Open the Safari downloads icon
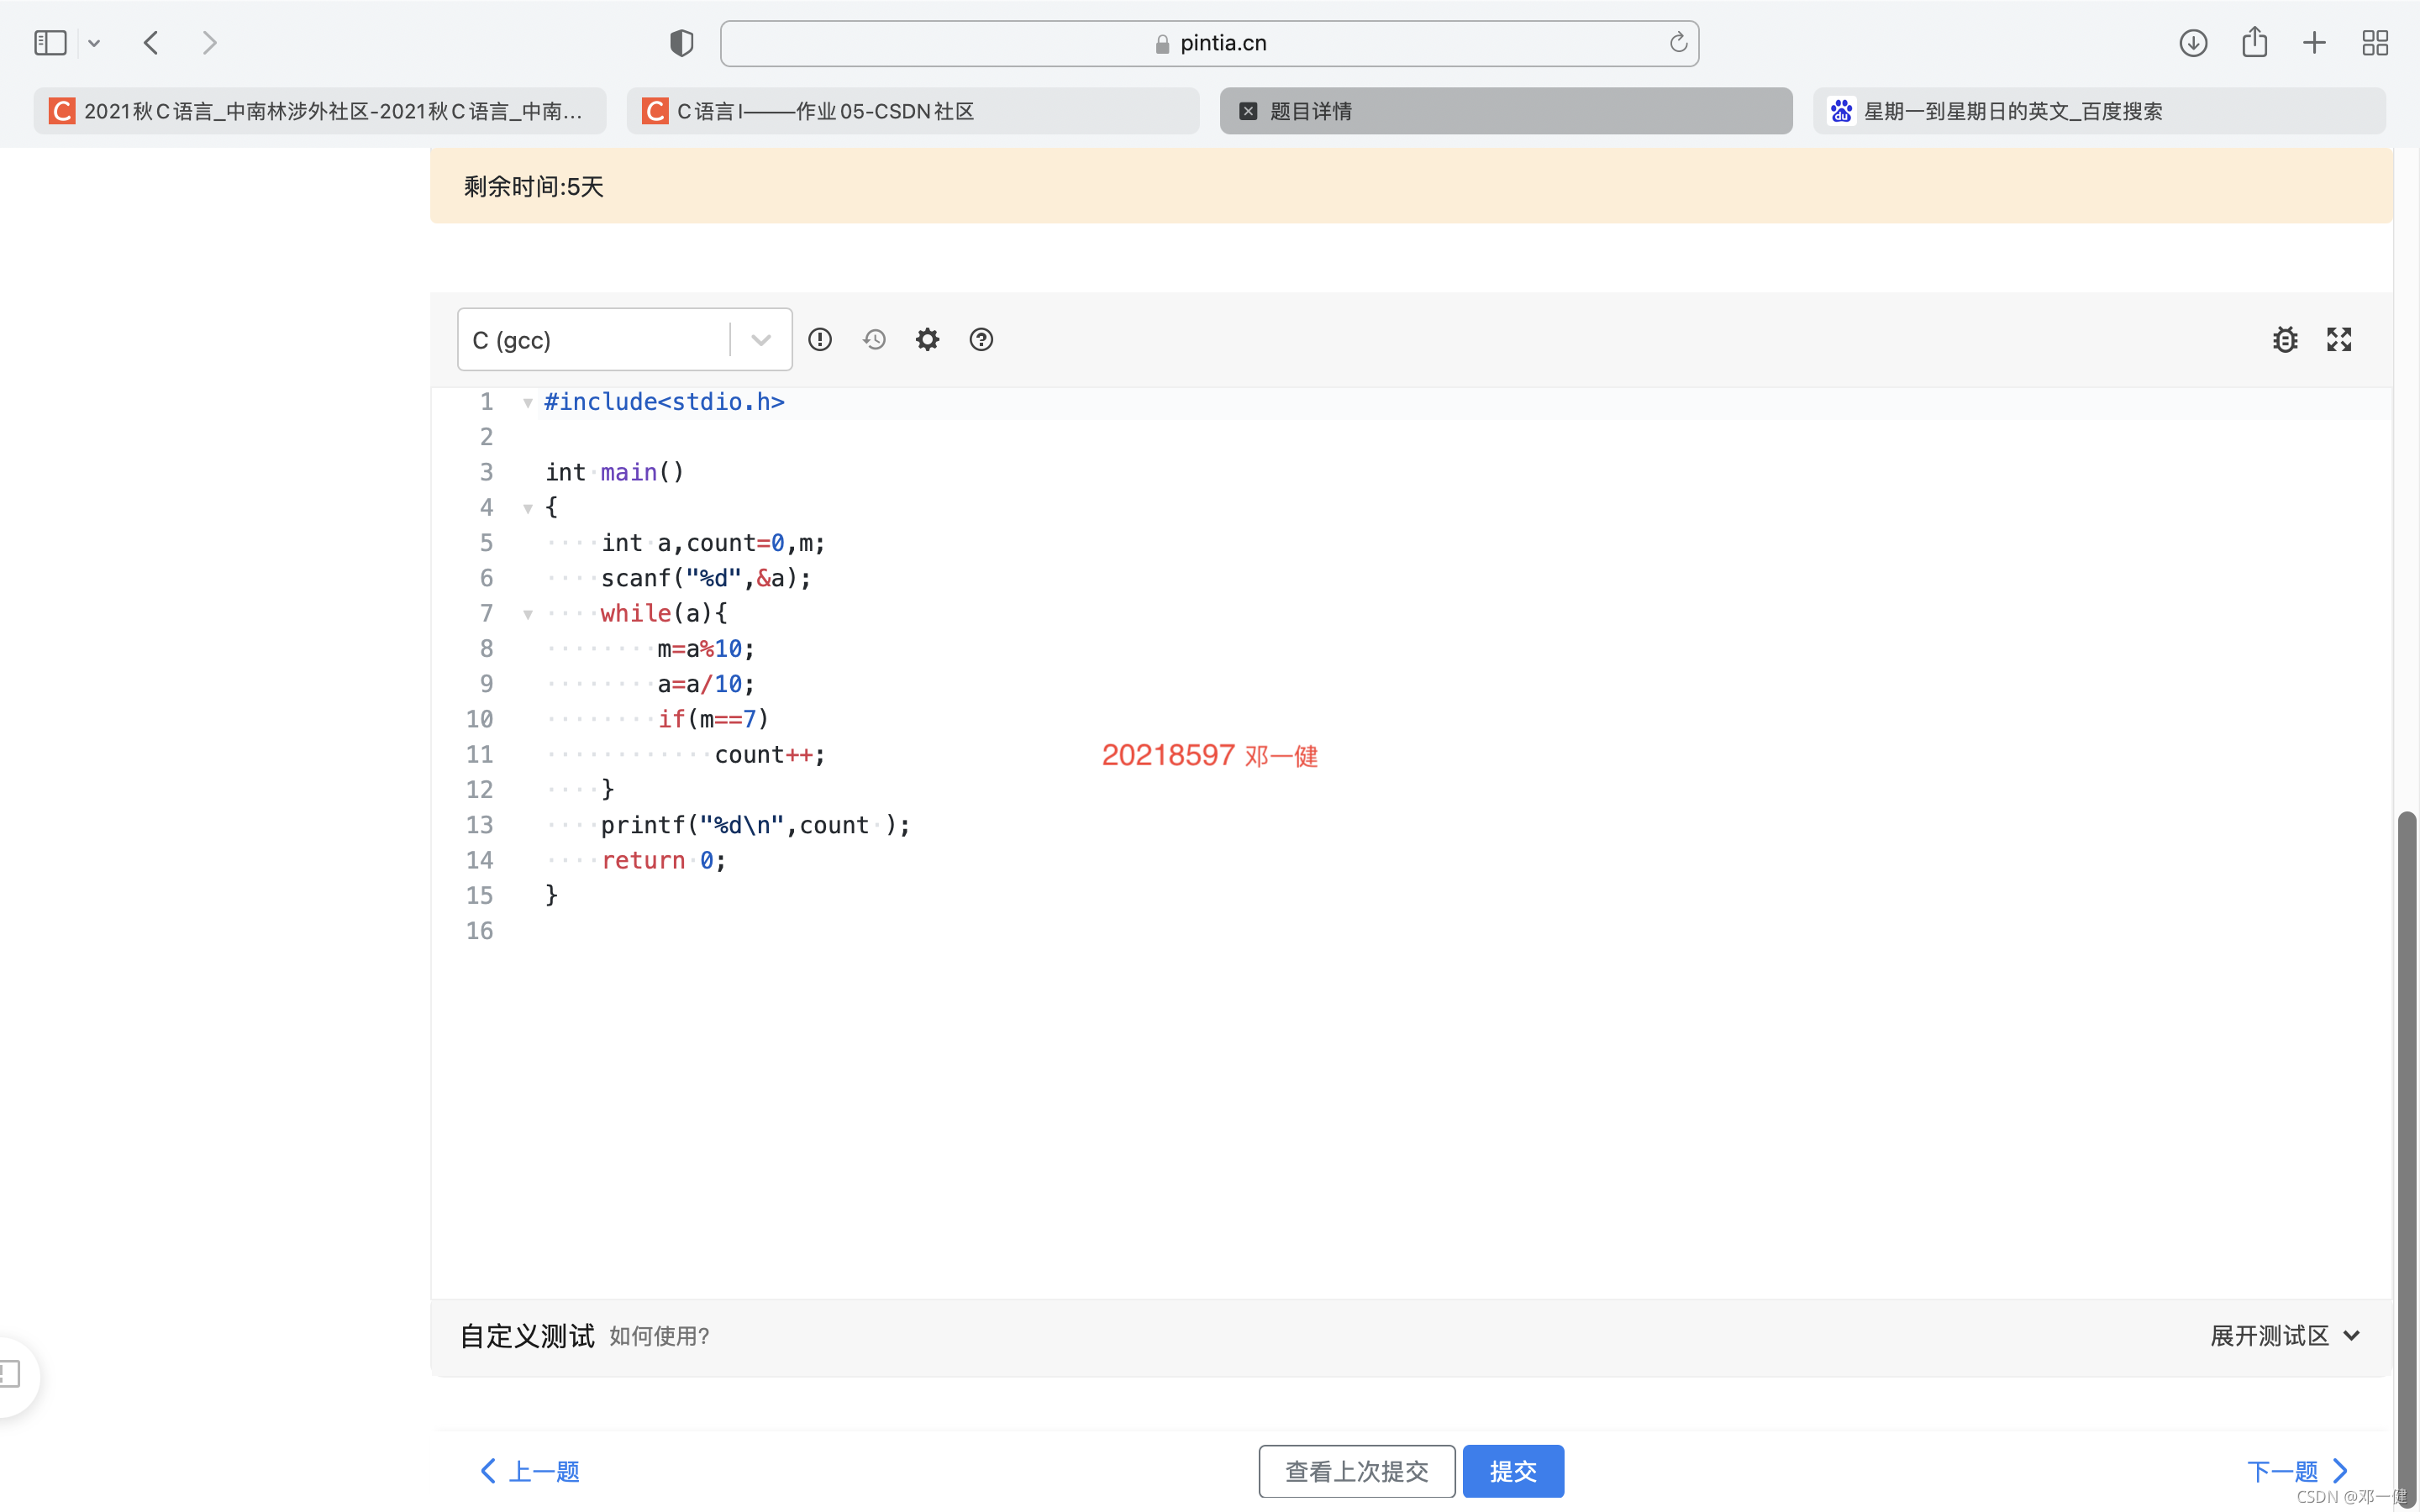The width and height of the screenshot is (2420, 1512). [x=2193, y=43]
